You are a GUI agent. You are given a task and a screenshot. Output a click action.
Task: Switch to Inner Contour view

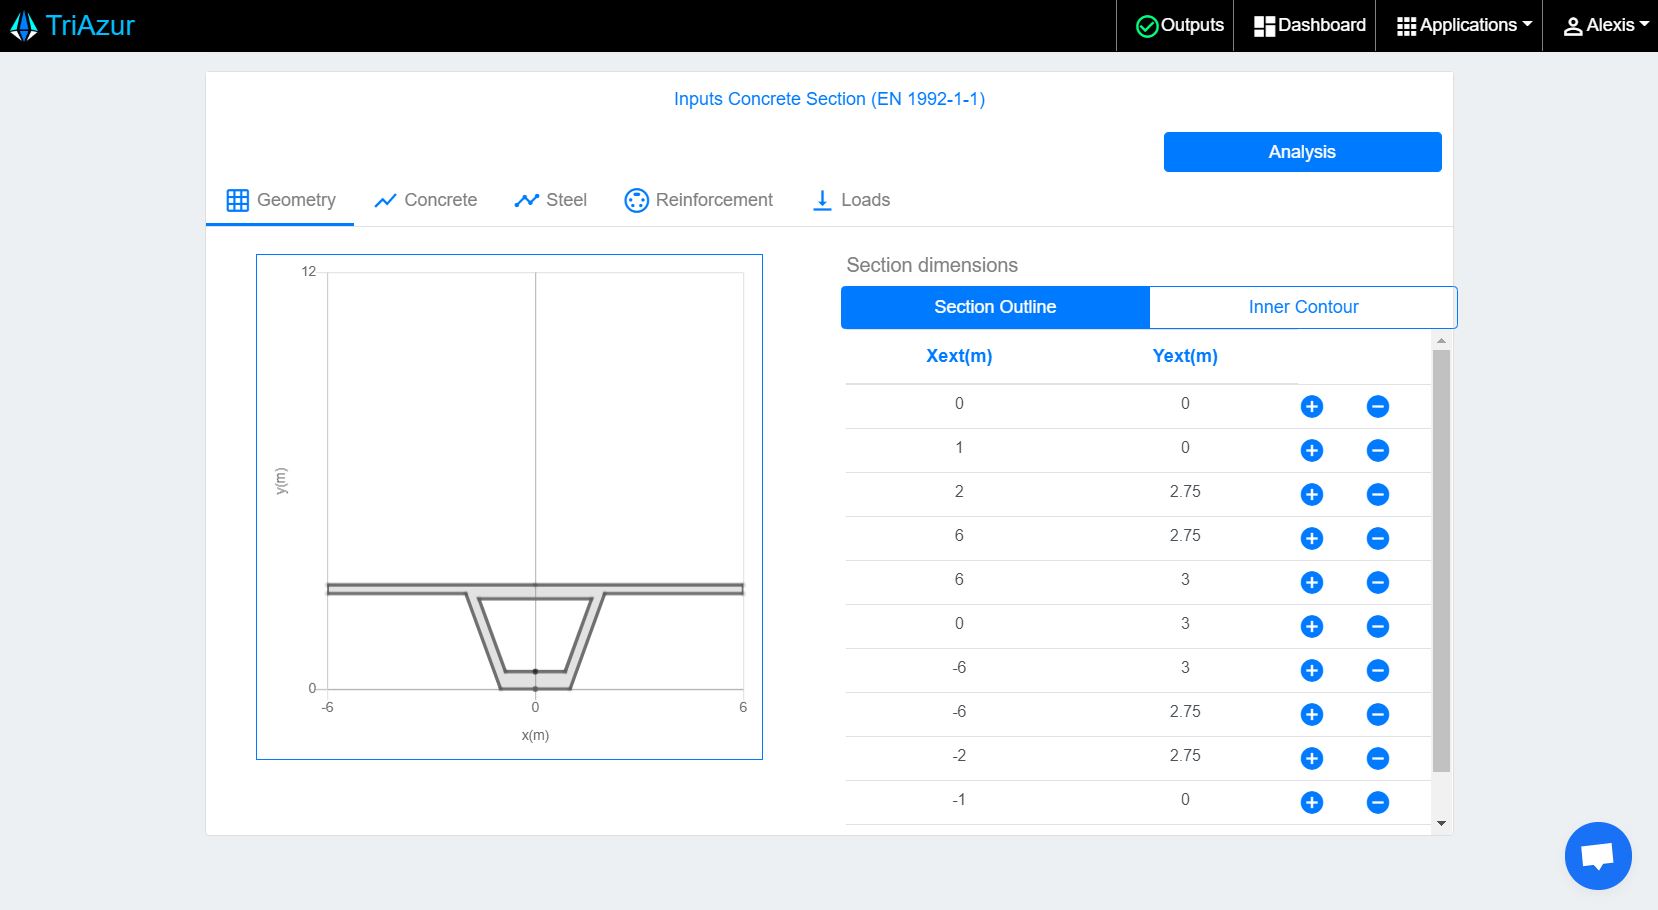coord(1302,307)
